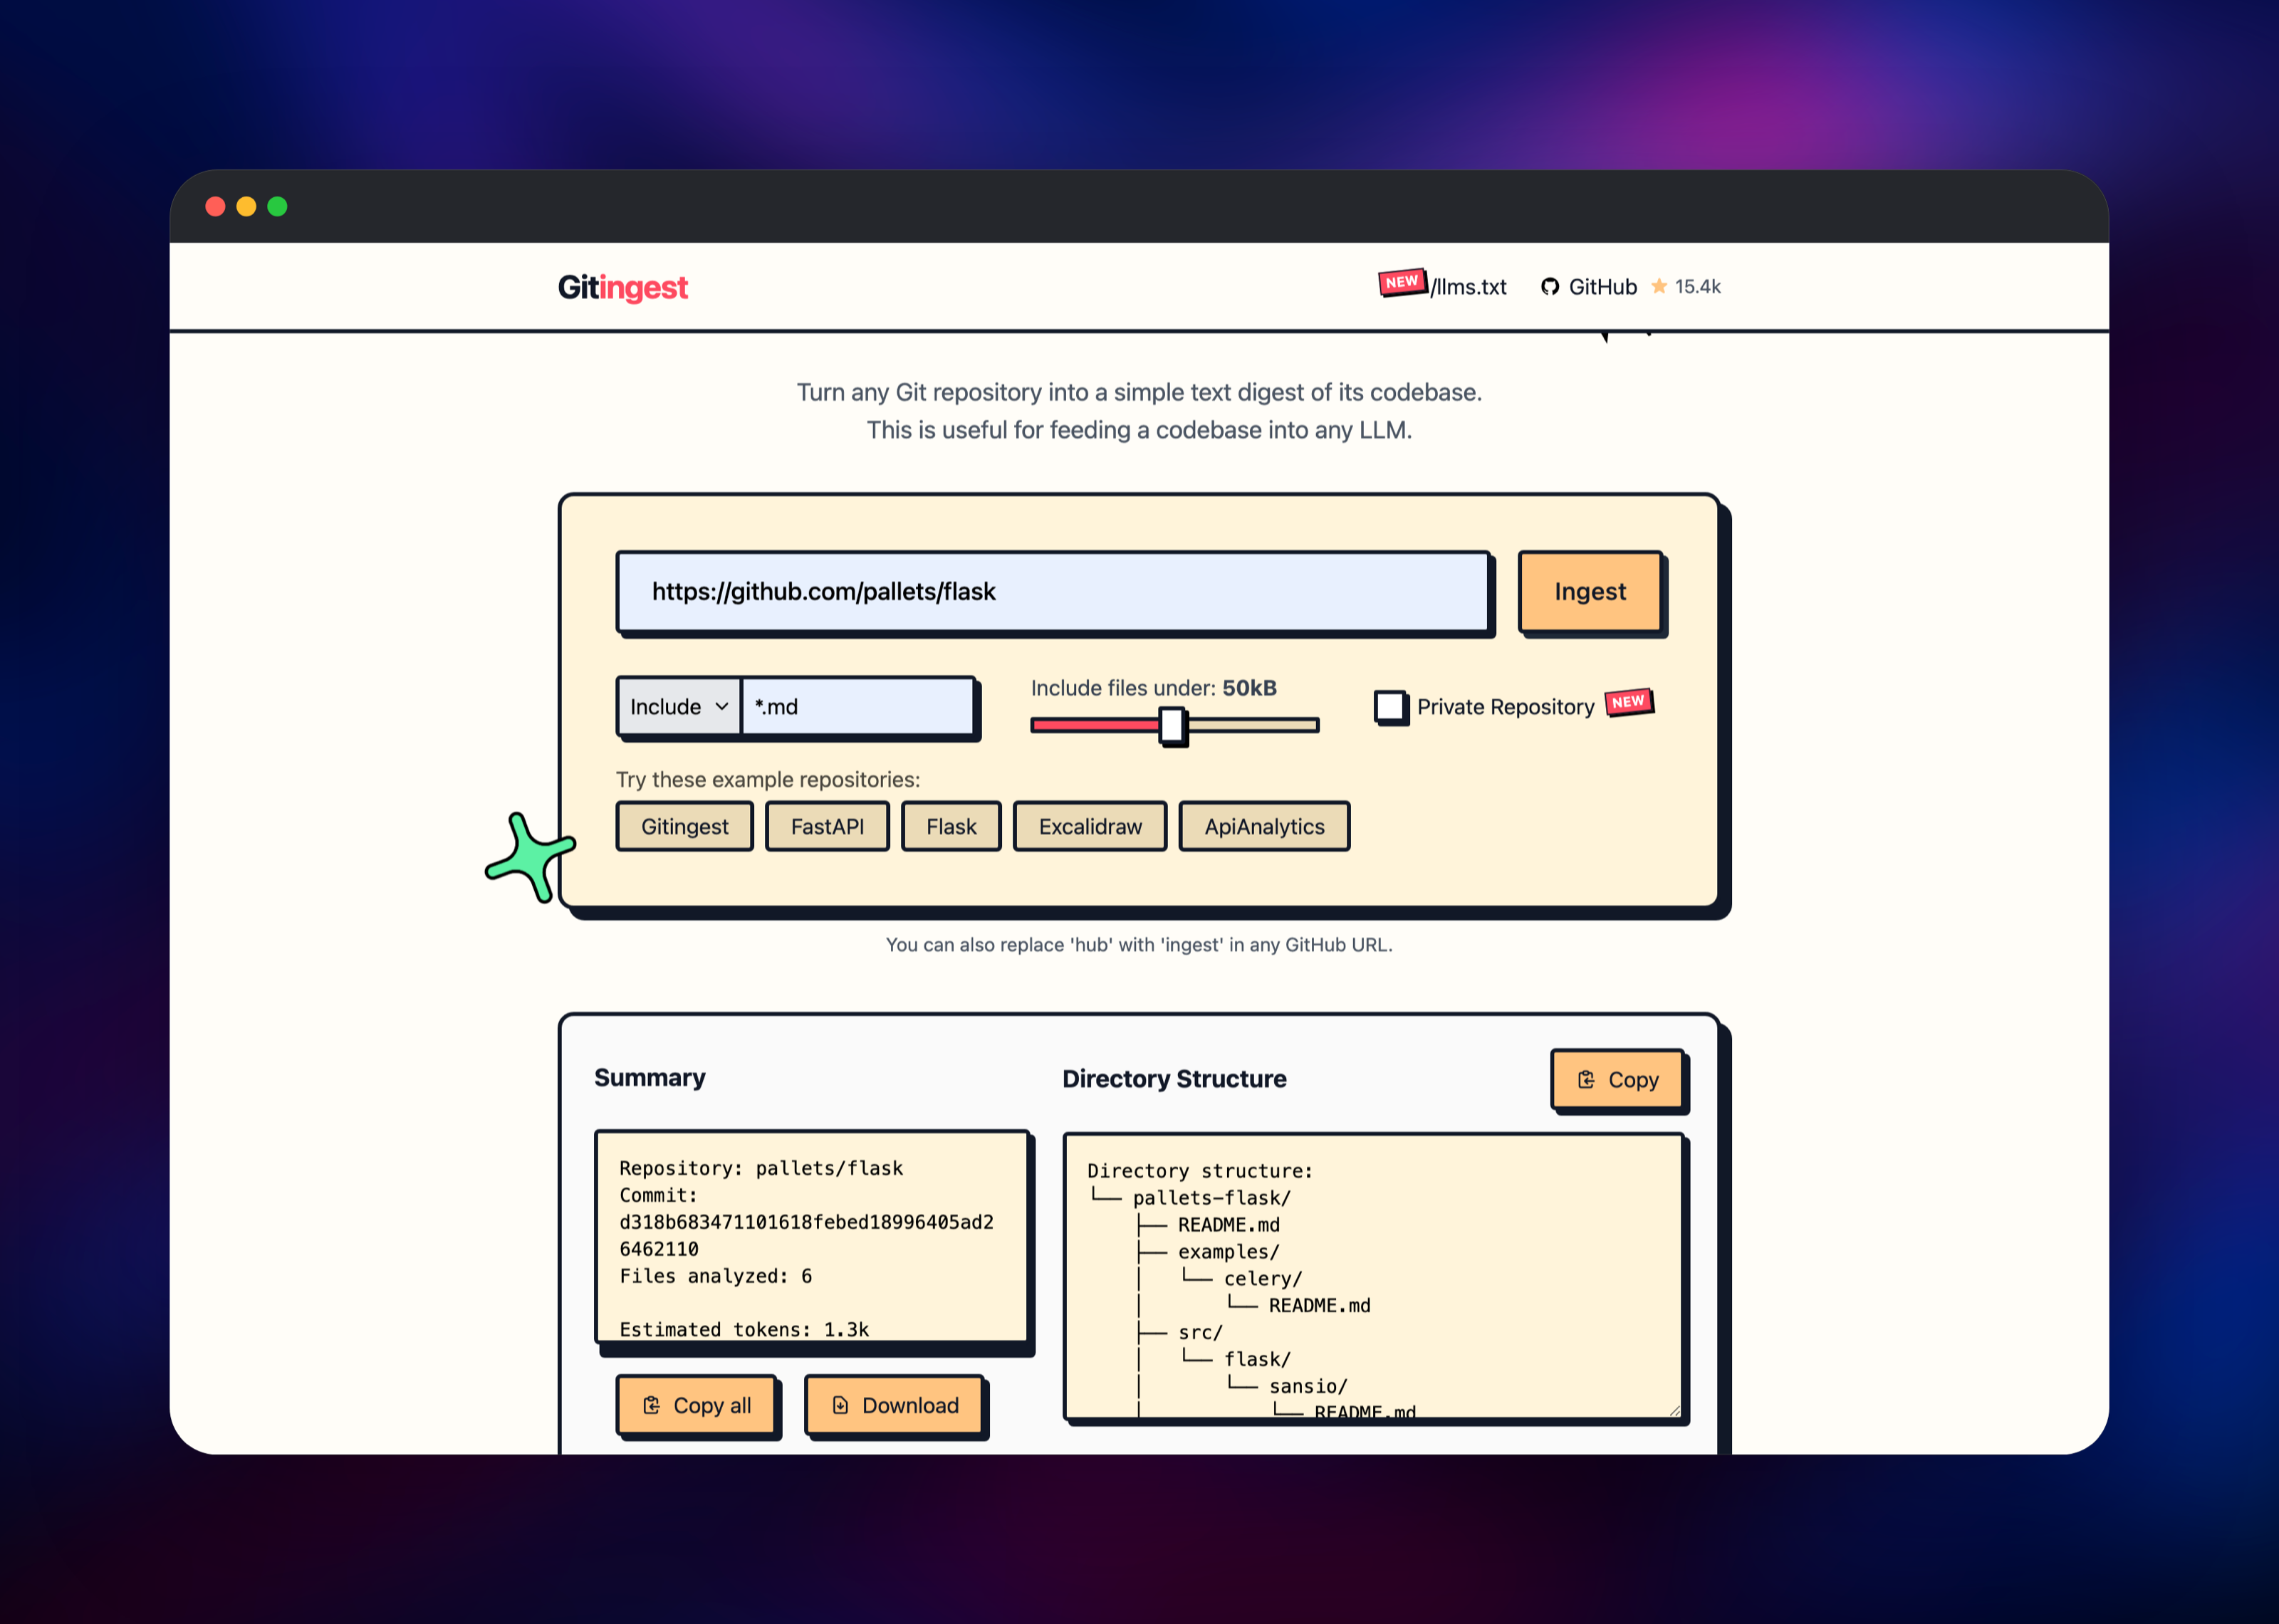The width and height of the screenshot is (2279, 1624).
Task: Click the *.md pattern input field
Action: (x=858, y=707)
